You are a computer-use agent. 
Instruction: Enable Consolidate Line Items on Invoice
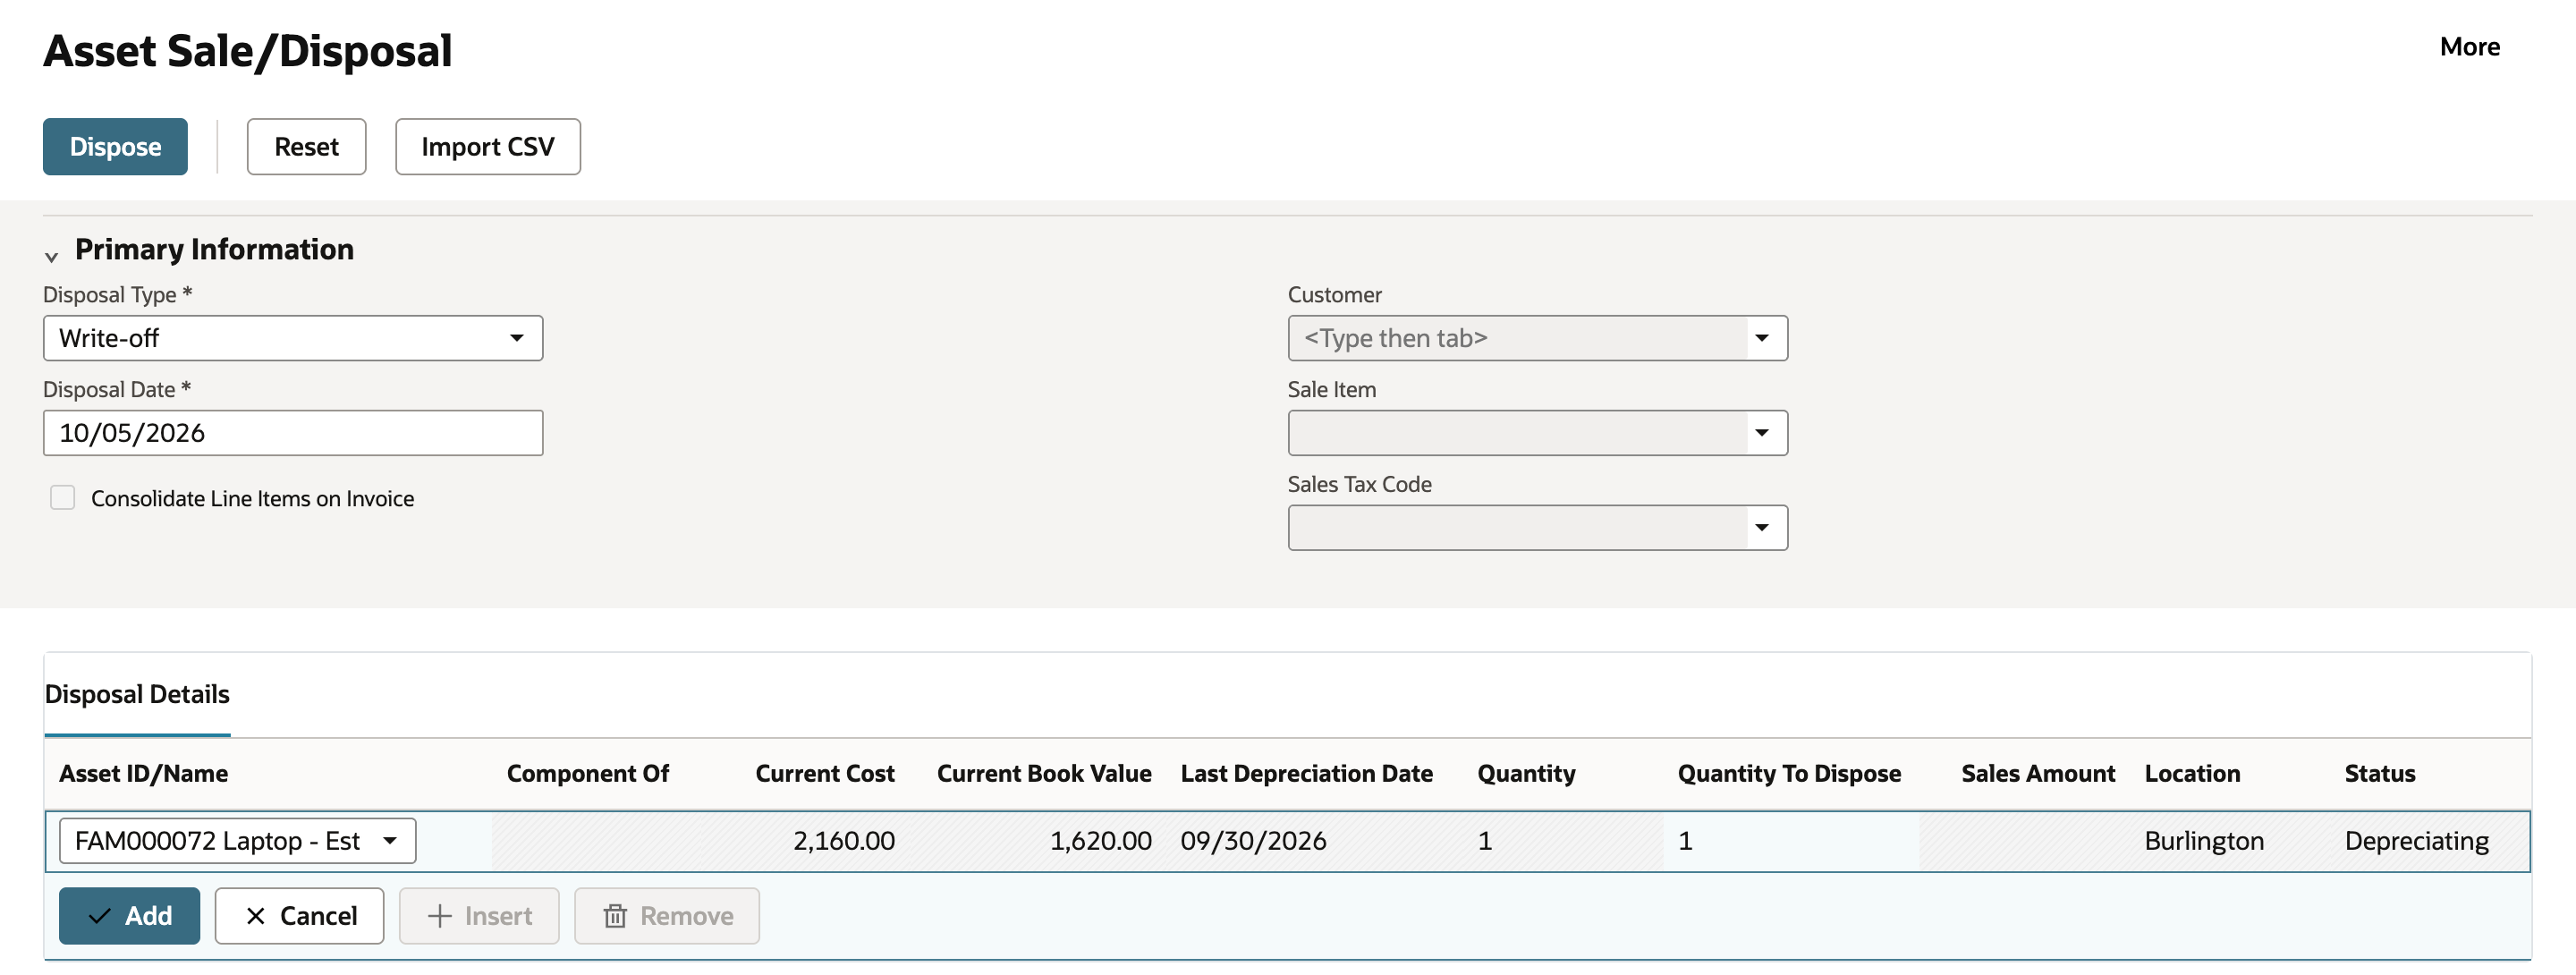point(63,498)
